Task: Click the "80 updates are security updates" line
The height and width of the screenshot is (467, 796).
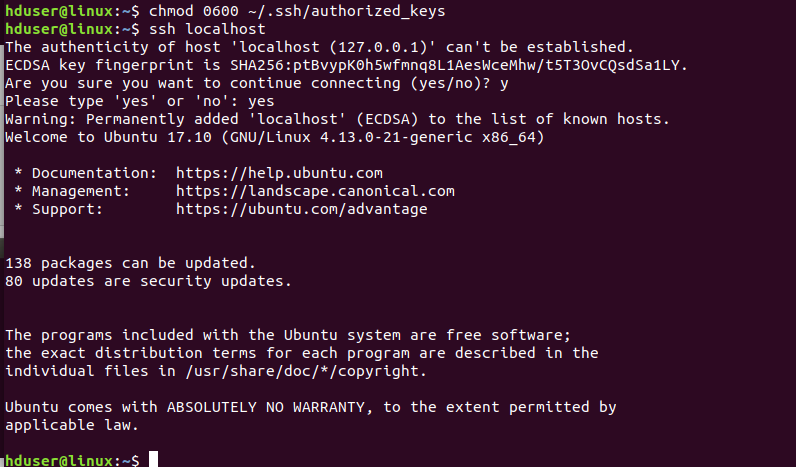Action: pyautogui.click(x=148, y=281)
